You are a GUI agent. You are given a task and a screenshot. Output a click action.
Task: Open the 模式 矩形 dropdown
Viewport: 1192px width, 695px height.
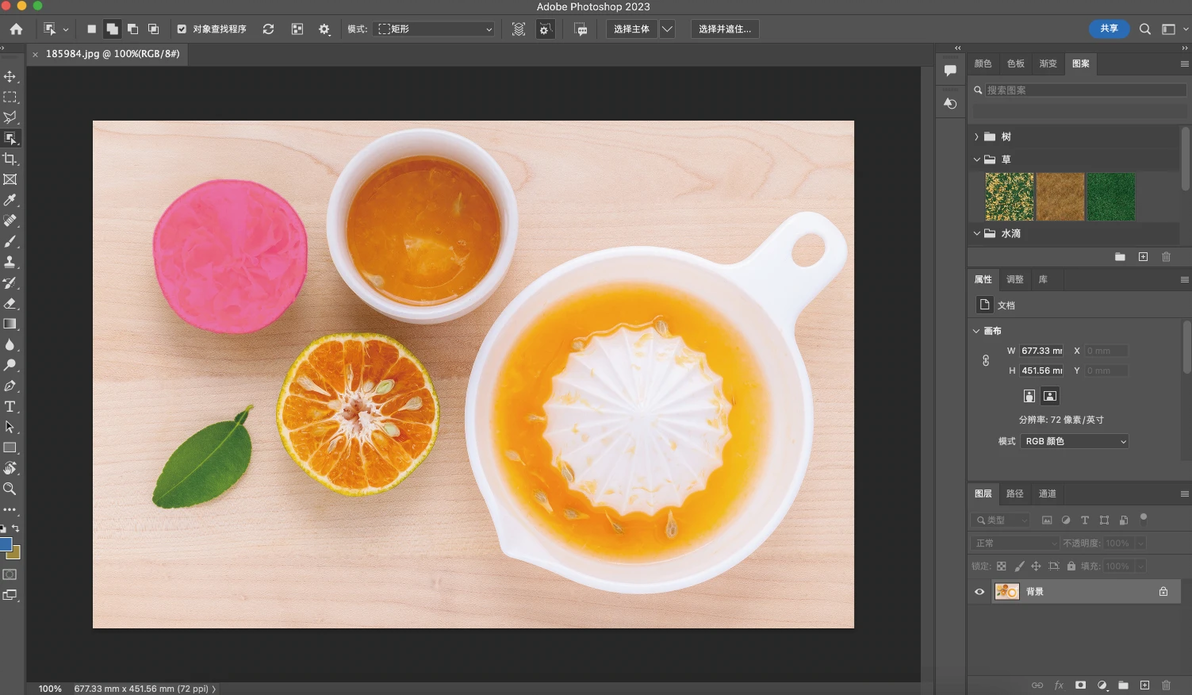pyautogui.click(x=435, y=29)
